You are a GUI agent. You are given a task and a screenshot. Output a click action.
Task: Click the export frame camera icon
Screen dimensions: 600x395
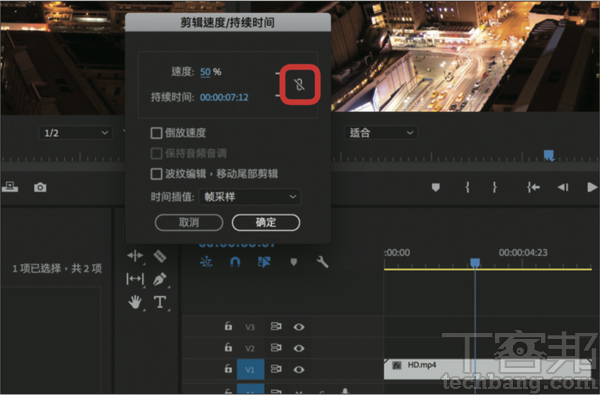[x=40, y=187]
